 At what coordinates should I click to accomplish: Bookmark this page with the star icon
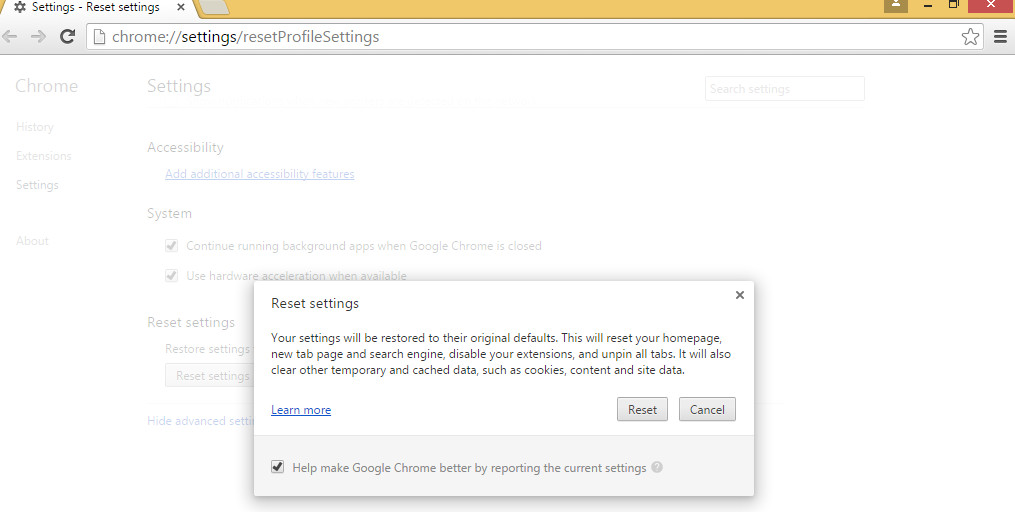pyautogui.click(x=970, y=37)
